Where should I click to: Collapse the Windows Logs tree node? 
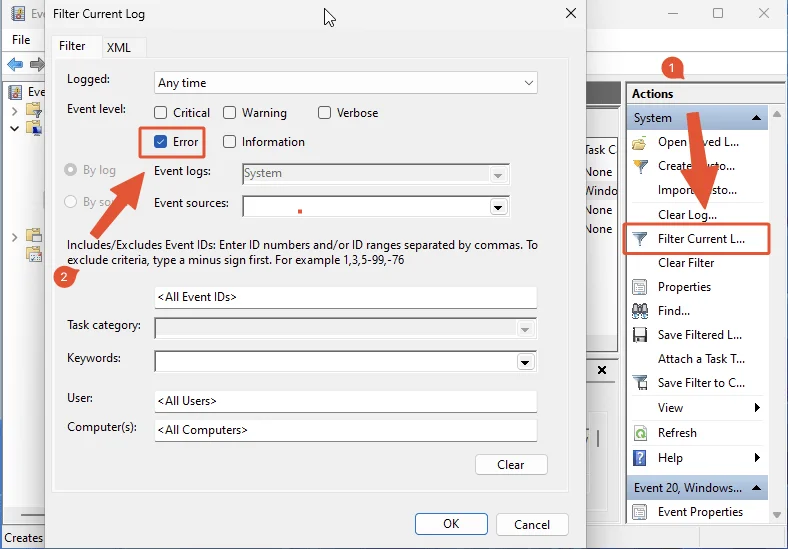coord(15,129)
